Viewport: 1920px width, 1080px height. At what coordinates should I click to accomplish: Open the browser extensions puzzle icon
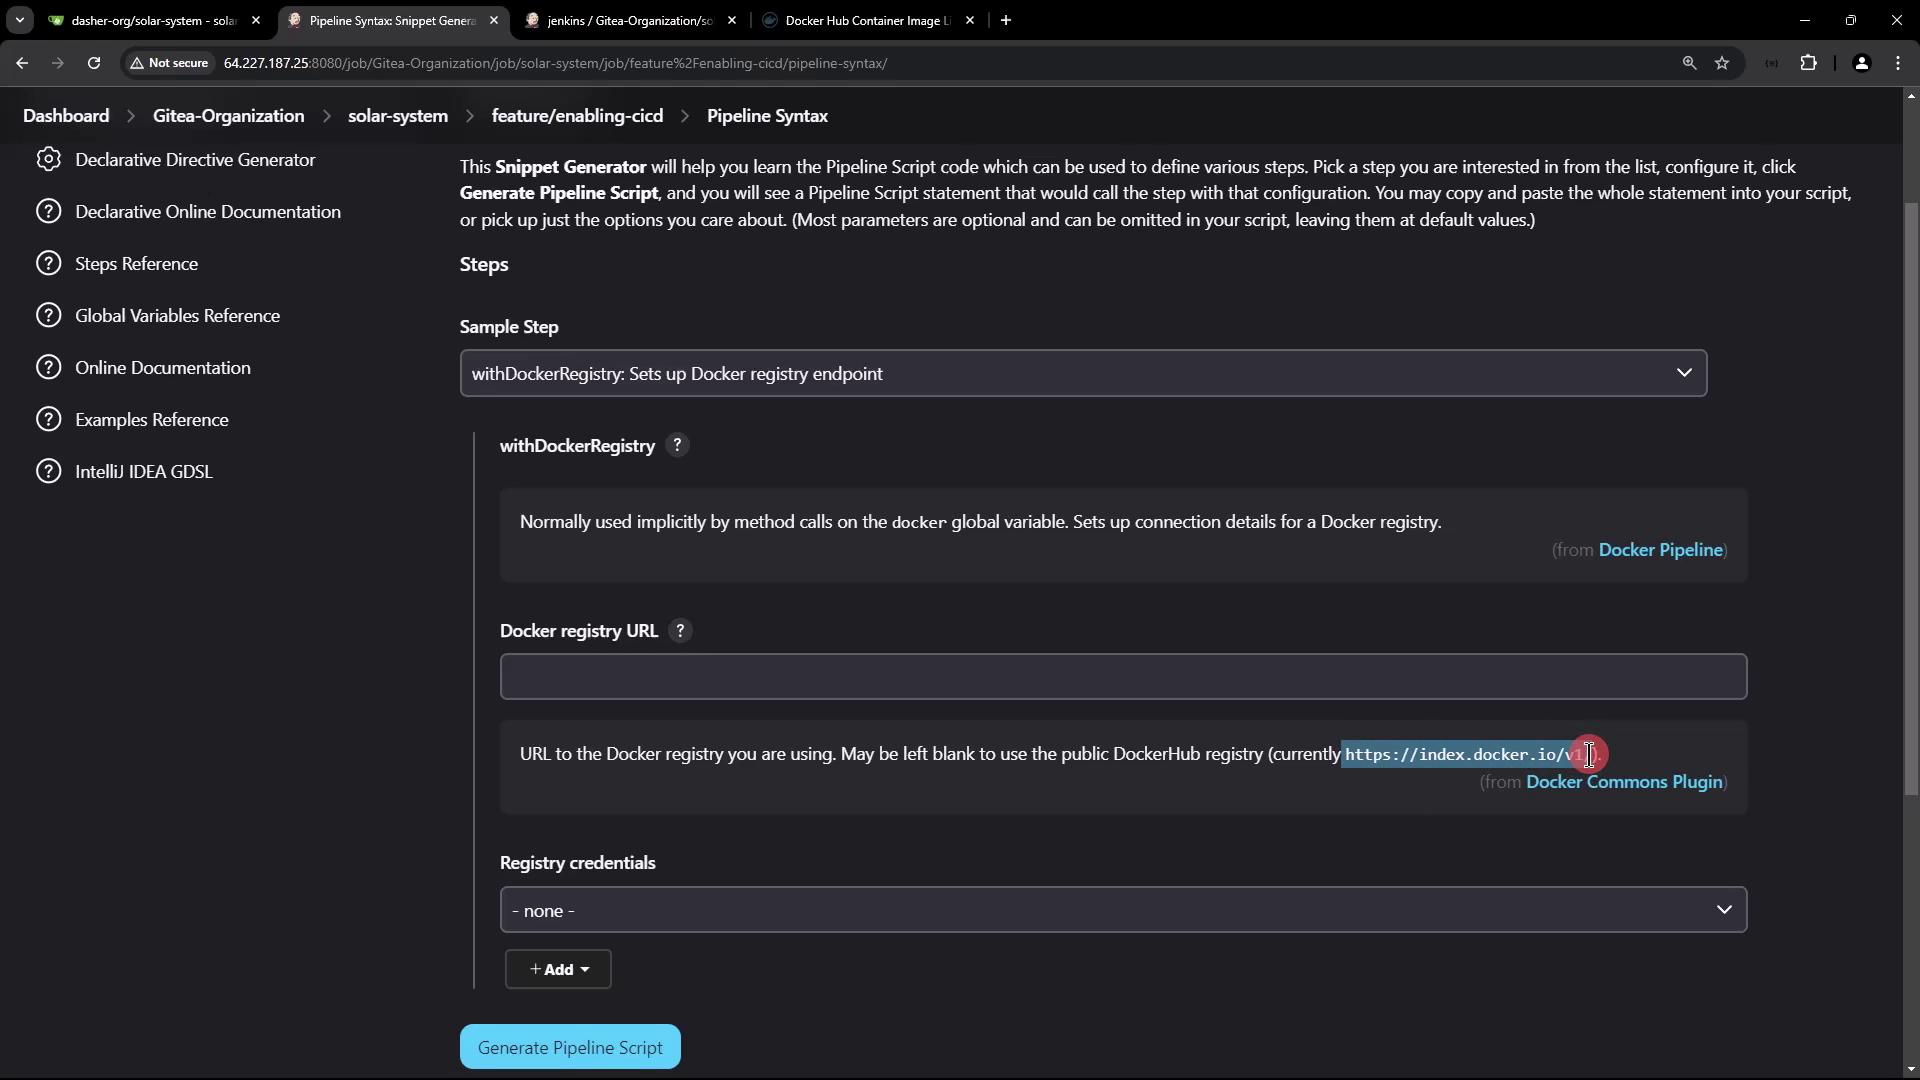(x=1808, y=63)
